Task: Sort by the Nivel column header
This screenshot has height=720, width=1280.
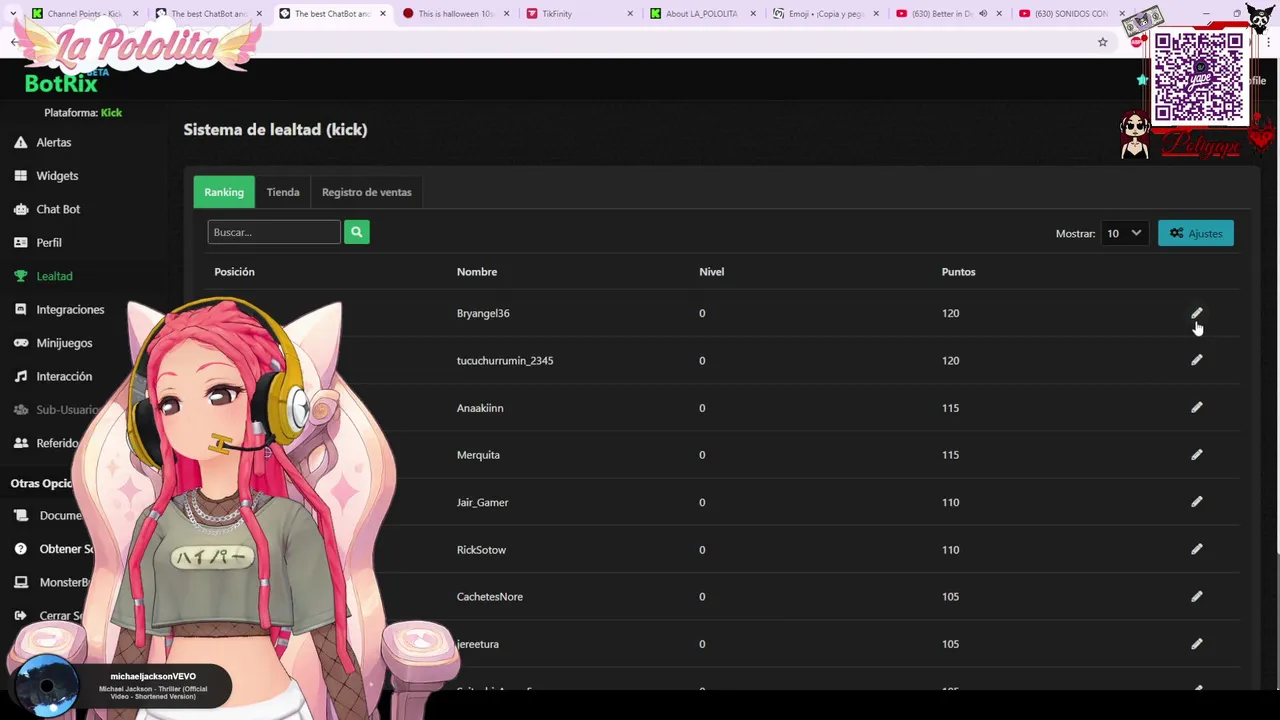Action: tap(711, 272)
